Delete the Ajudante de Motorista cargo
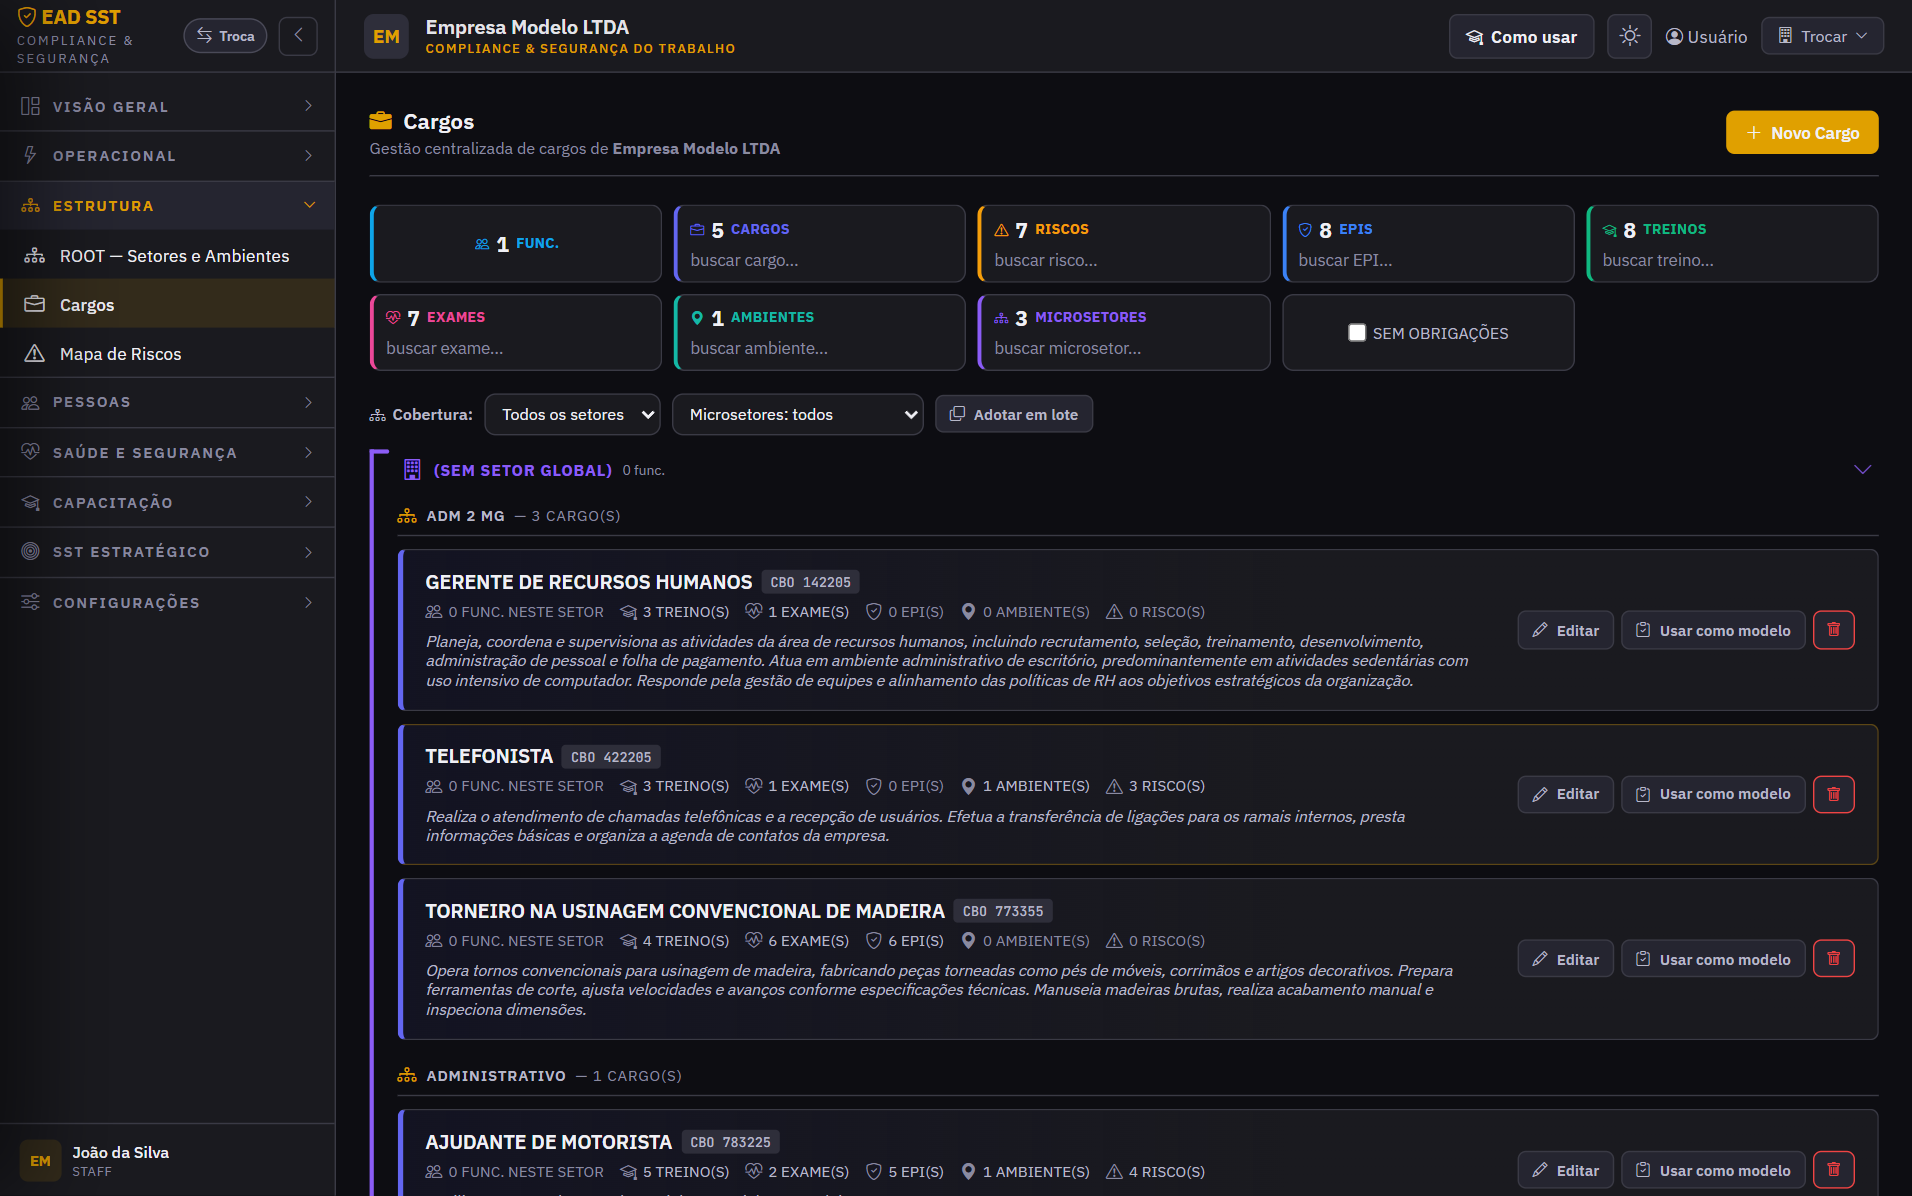The width and height of the screenshot is (1912, 1196). [1833, 1170]
